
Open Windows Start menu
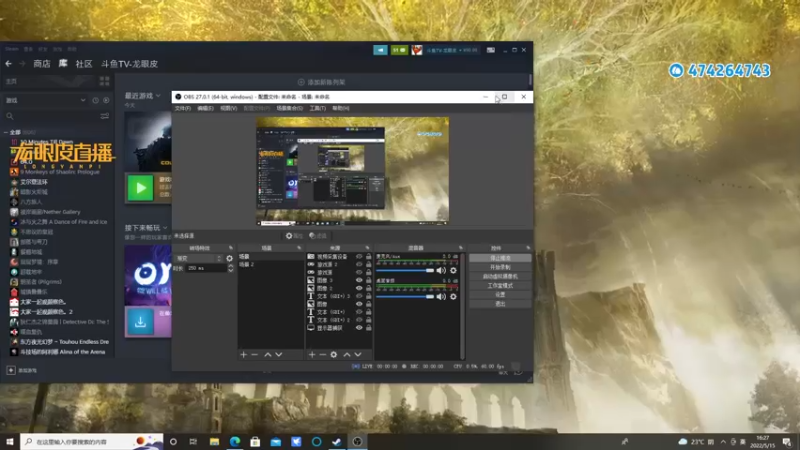[10, 441]
